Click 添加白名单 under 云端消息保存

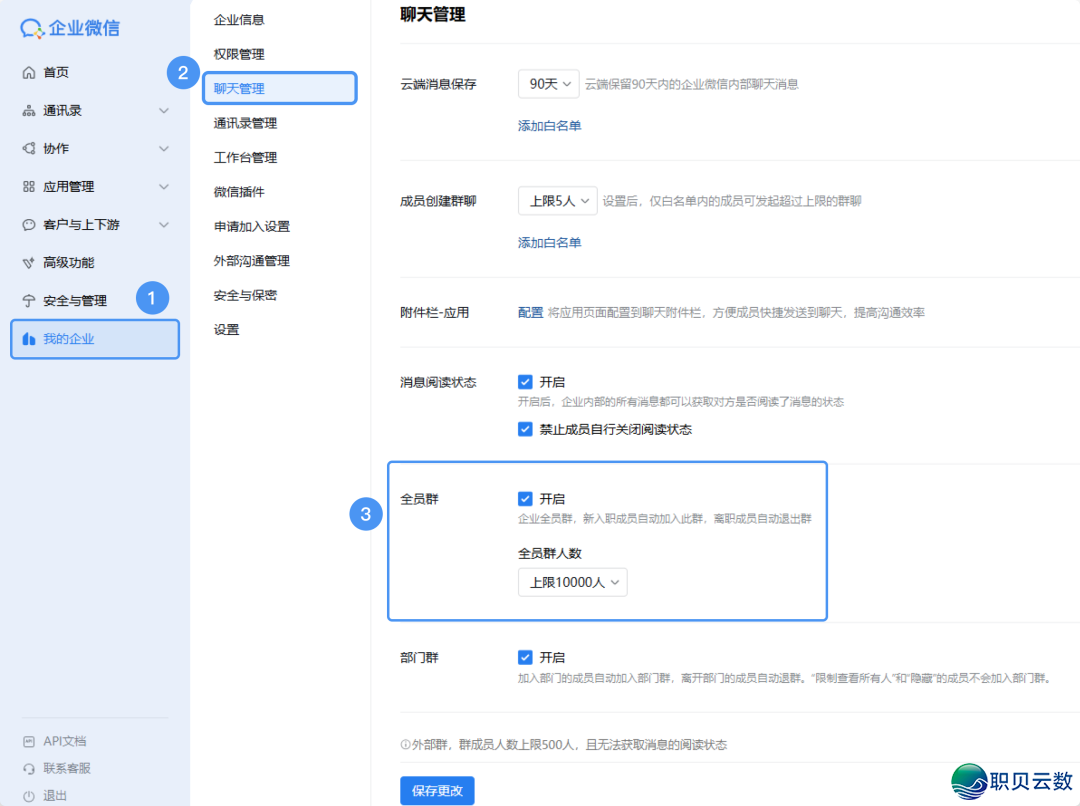549,126
